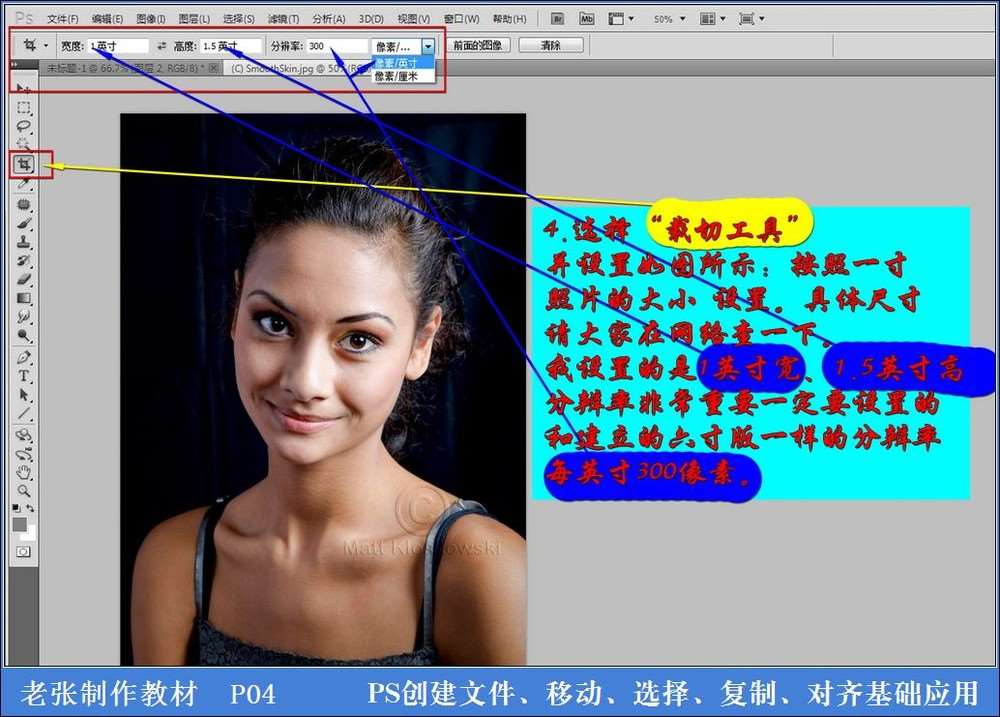Choose 像素/厘米 from the list
Image resolution: width=1000 pixels, height=717 pixels.
coord(403,76)
